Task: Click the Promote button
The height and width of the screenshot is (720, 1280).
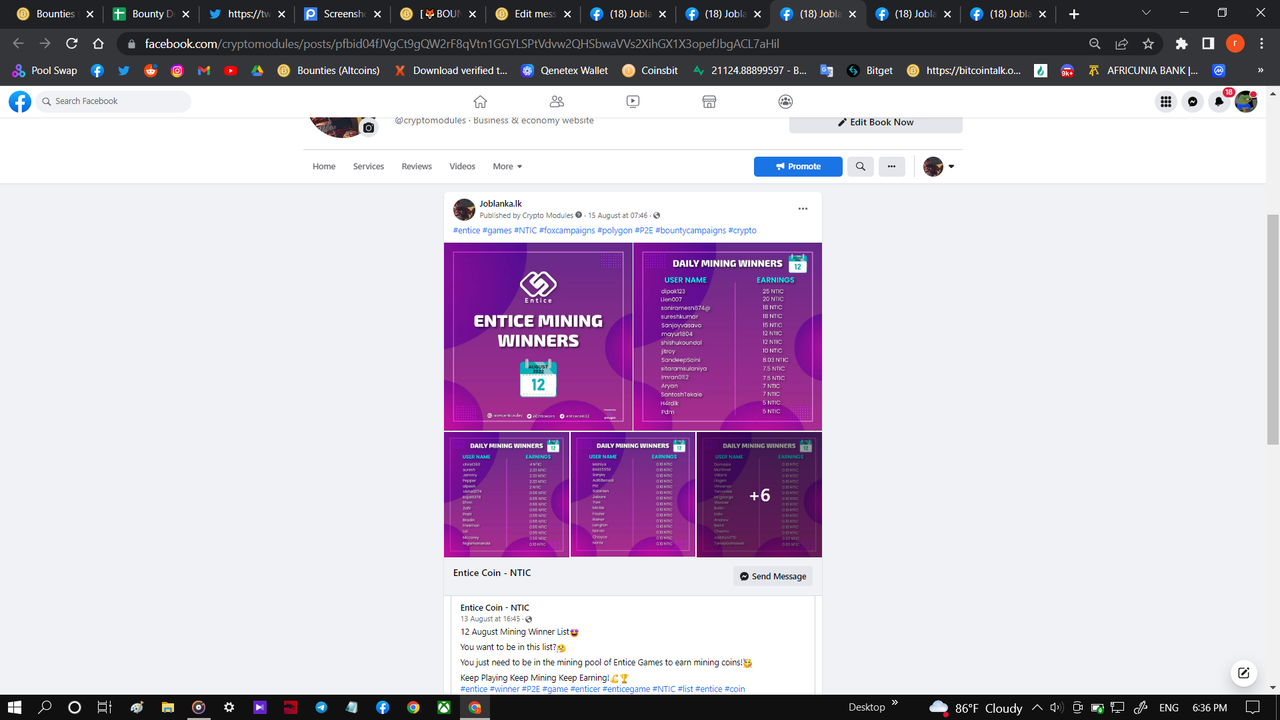Action: (x=798, y=166)
